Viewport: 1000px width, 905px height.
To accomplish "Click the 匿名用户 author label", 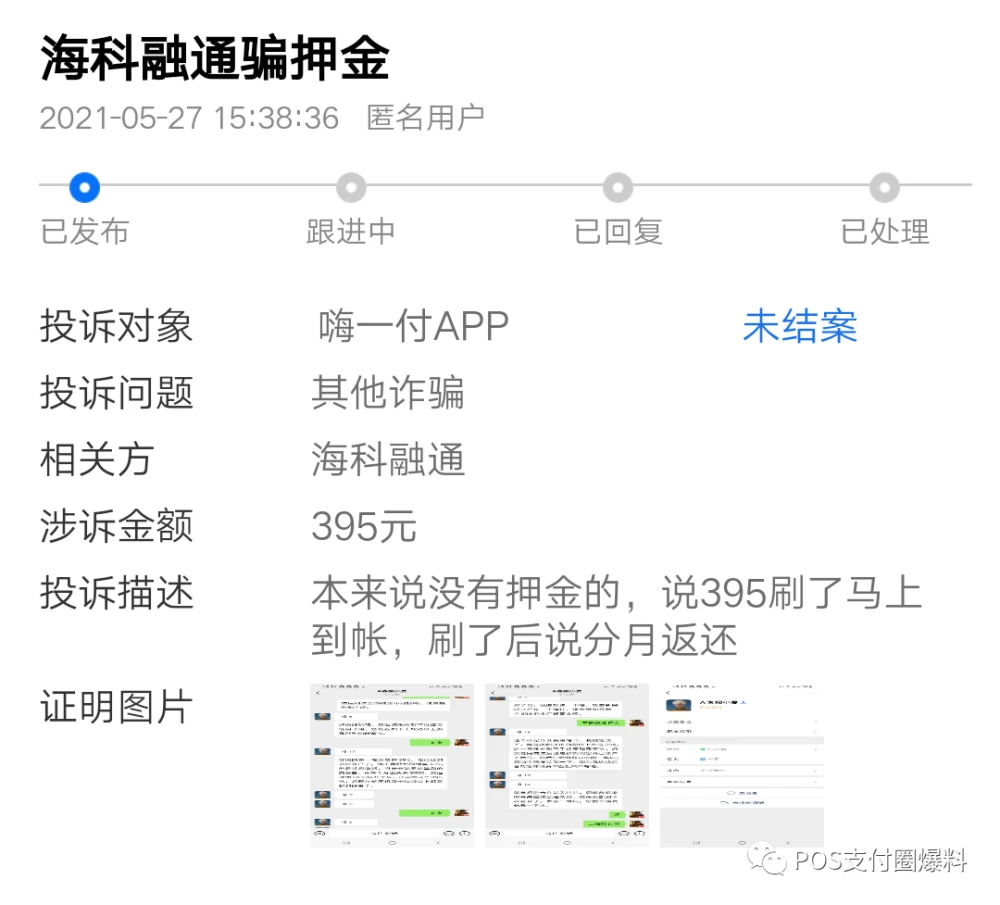I will click(x=425, y=118).
